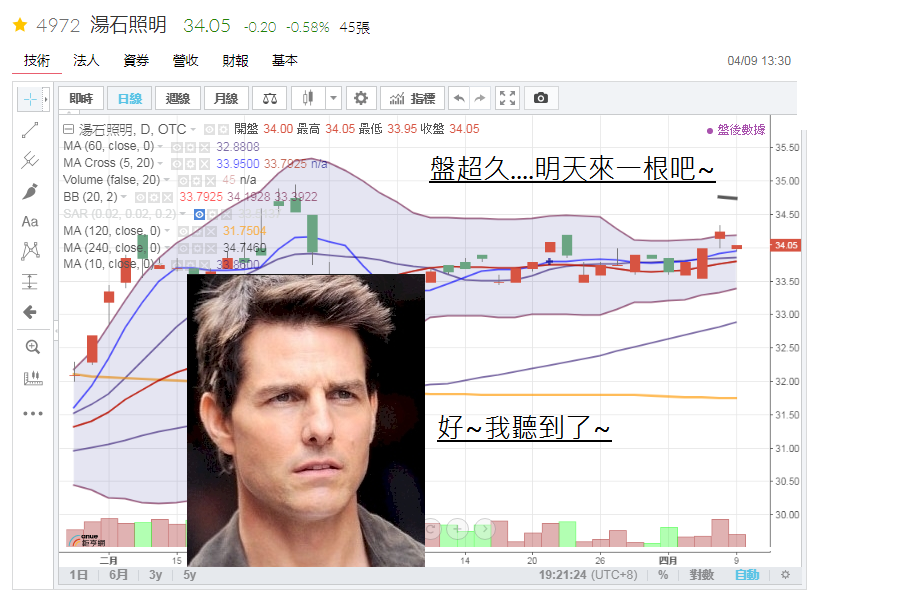
Task: Redo the last chart action
Action: click(x=480, y=98)
